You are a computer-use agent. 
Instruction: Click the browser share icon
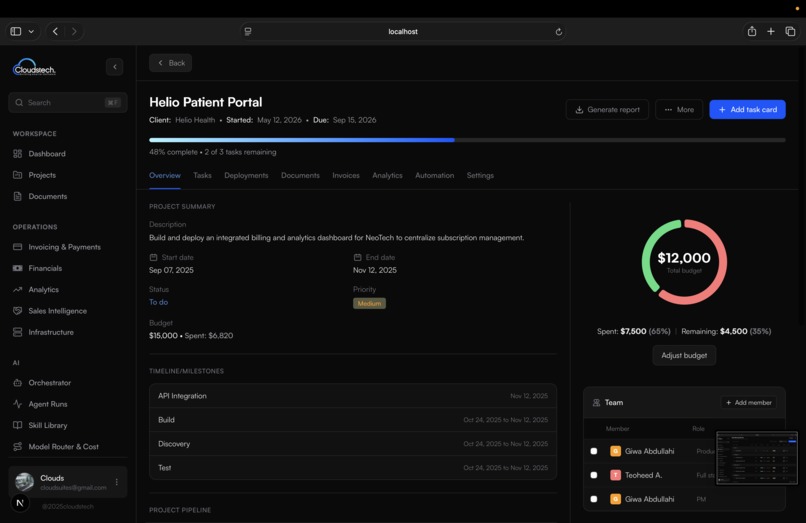[x=752, y=31]
